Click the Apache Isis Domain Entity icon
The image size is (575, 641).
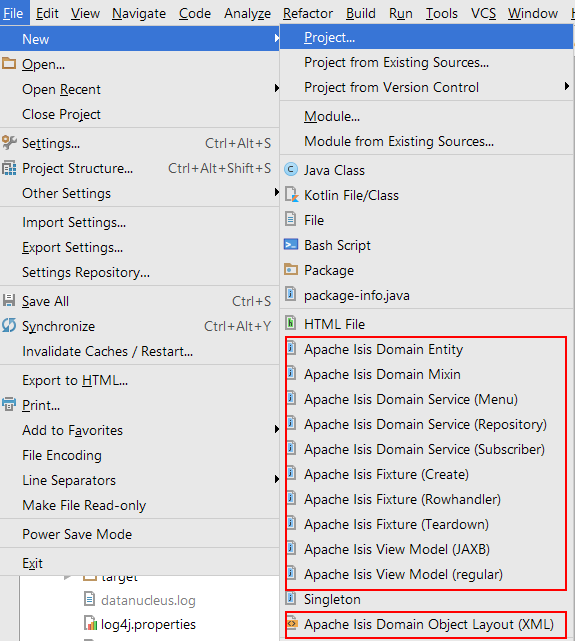pos(291,348)
